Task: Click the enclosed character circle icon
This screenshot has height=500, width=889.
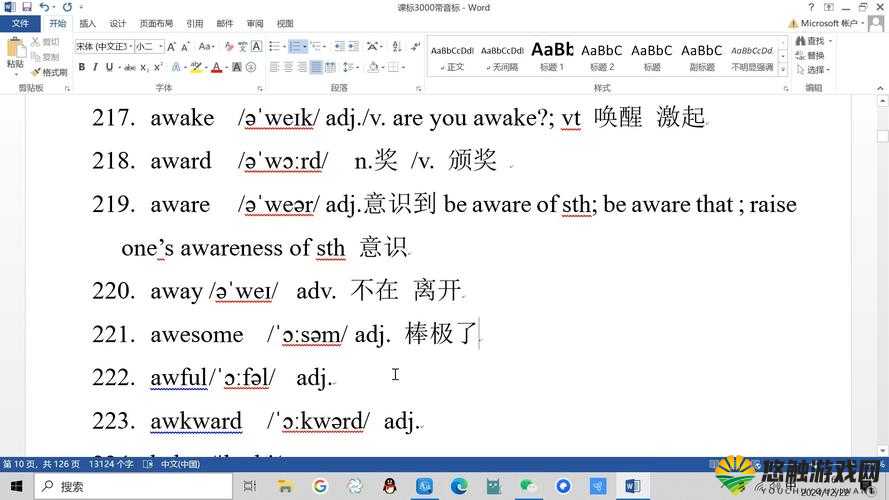Action: (x=251, y=67)
